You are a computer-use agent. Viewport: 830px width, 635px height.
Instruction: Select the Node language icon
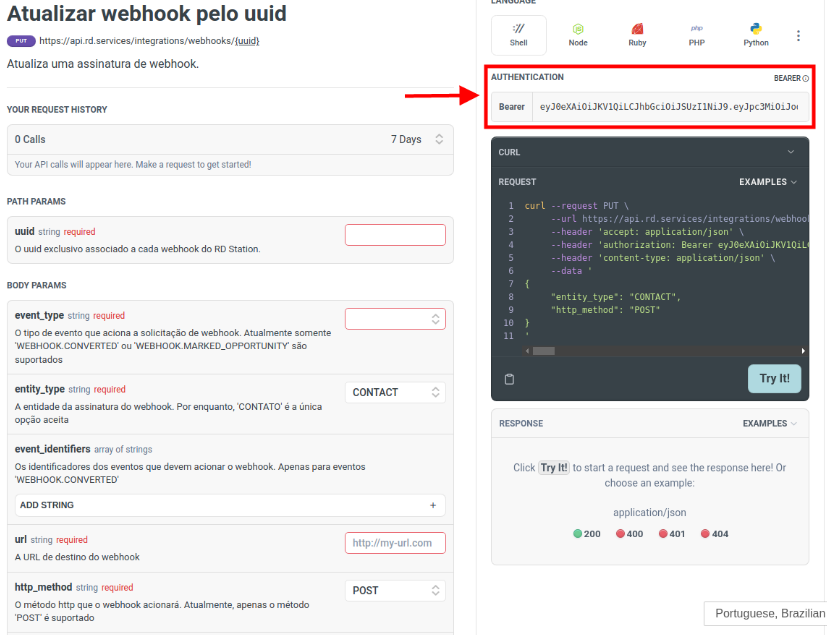click(578, 35)
